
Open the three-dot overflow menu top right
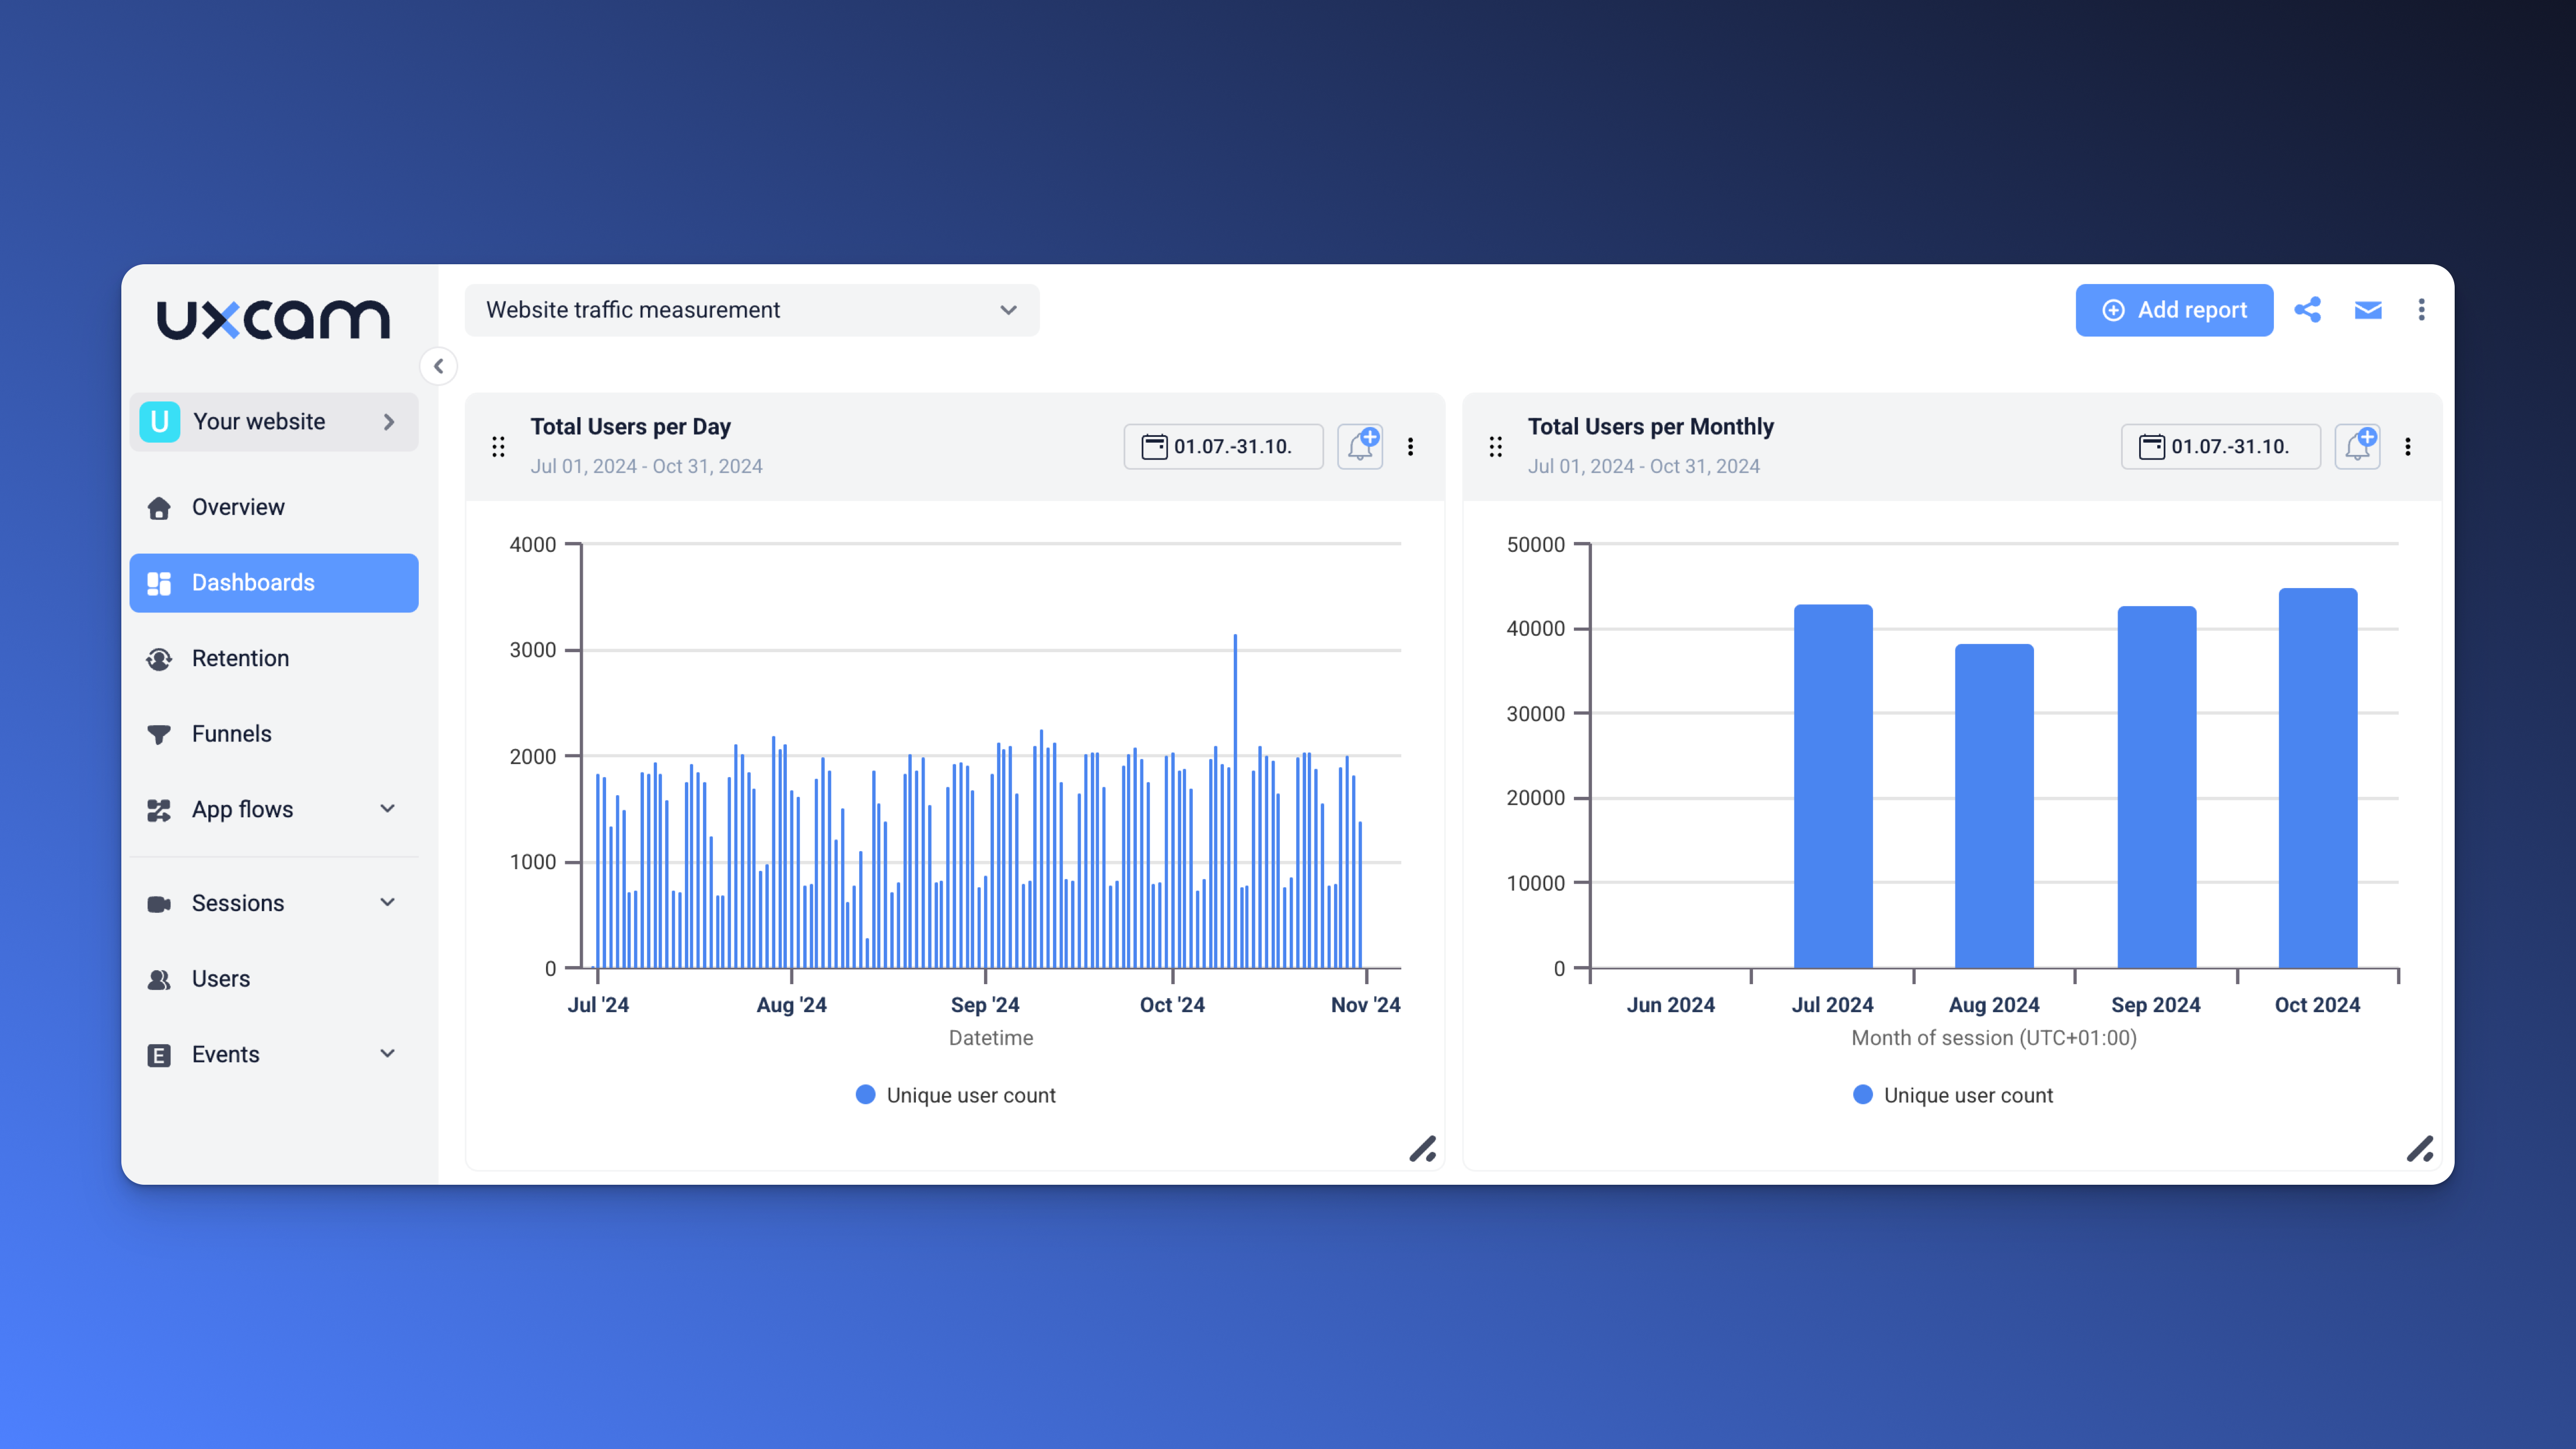coord(2422,310)
